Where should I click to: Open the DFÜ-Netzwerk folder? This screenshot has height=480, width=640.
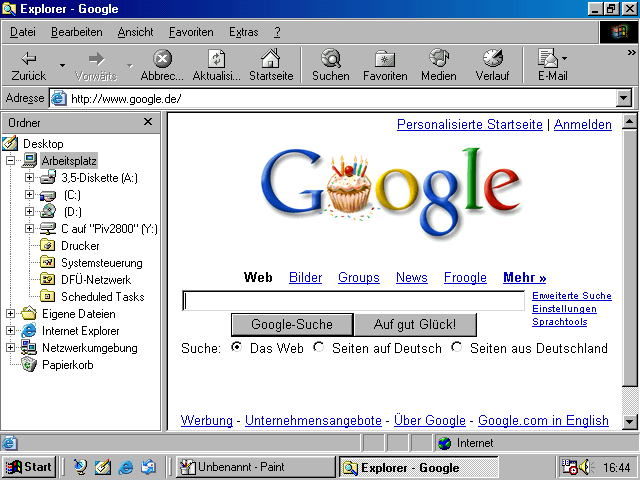pyautogui.click(x=96, y=280)
